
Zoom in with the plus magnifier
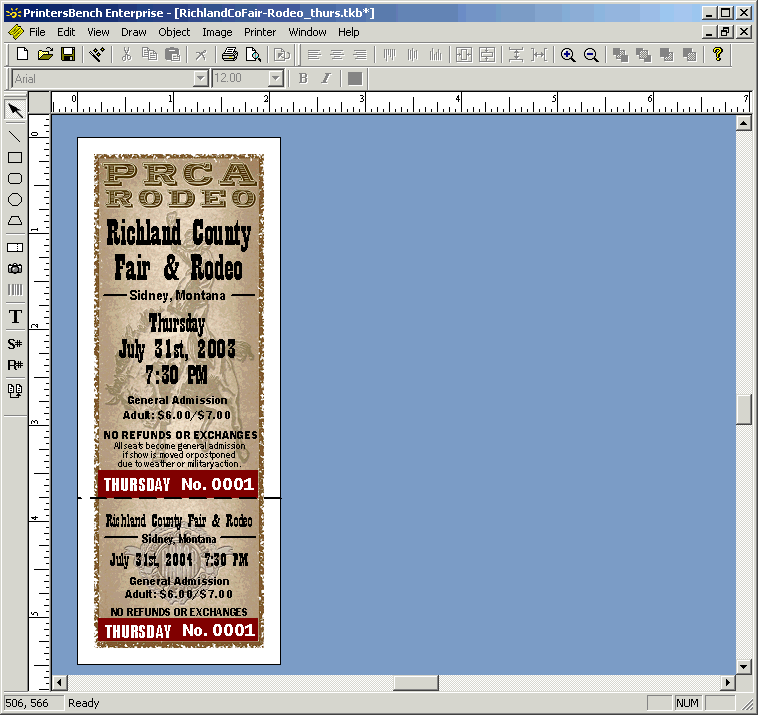point(568,55)
